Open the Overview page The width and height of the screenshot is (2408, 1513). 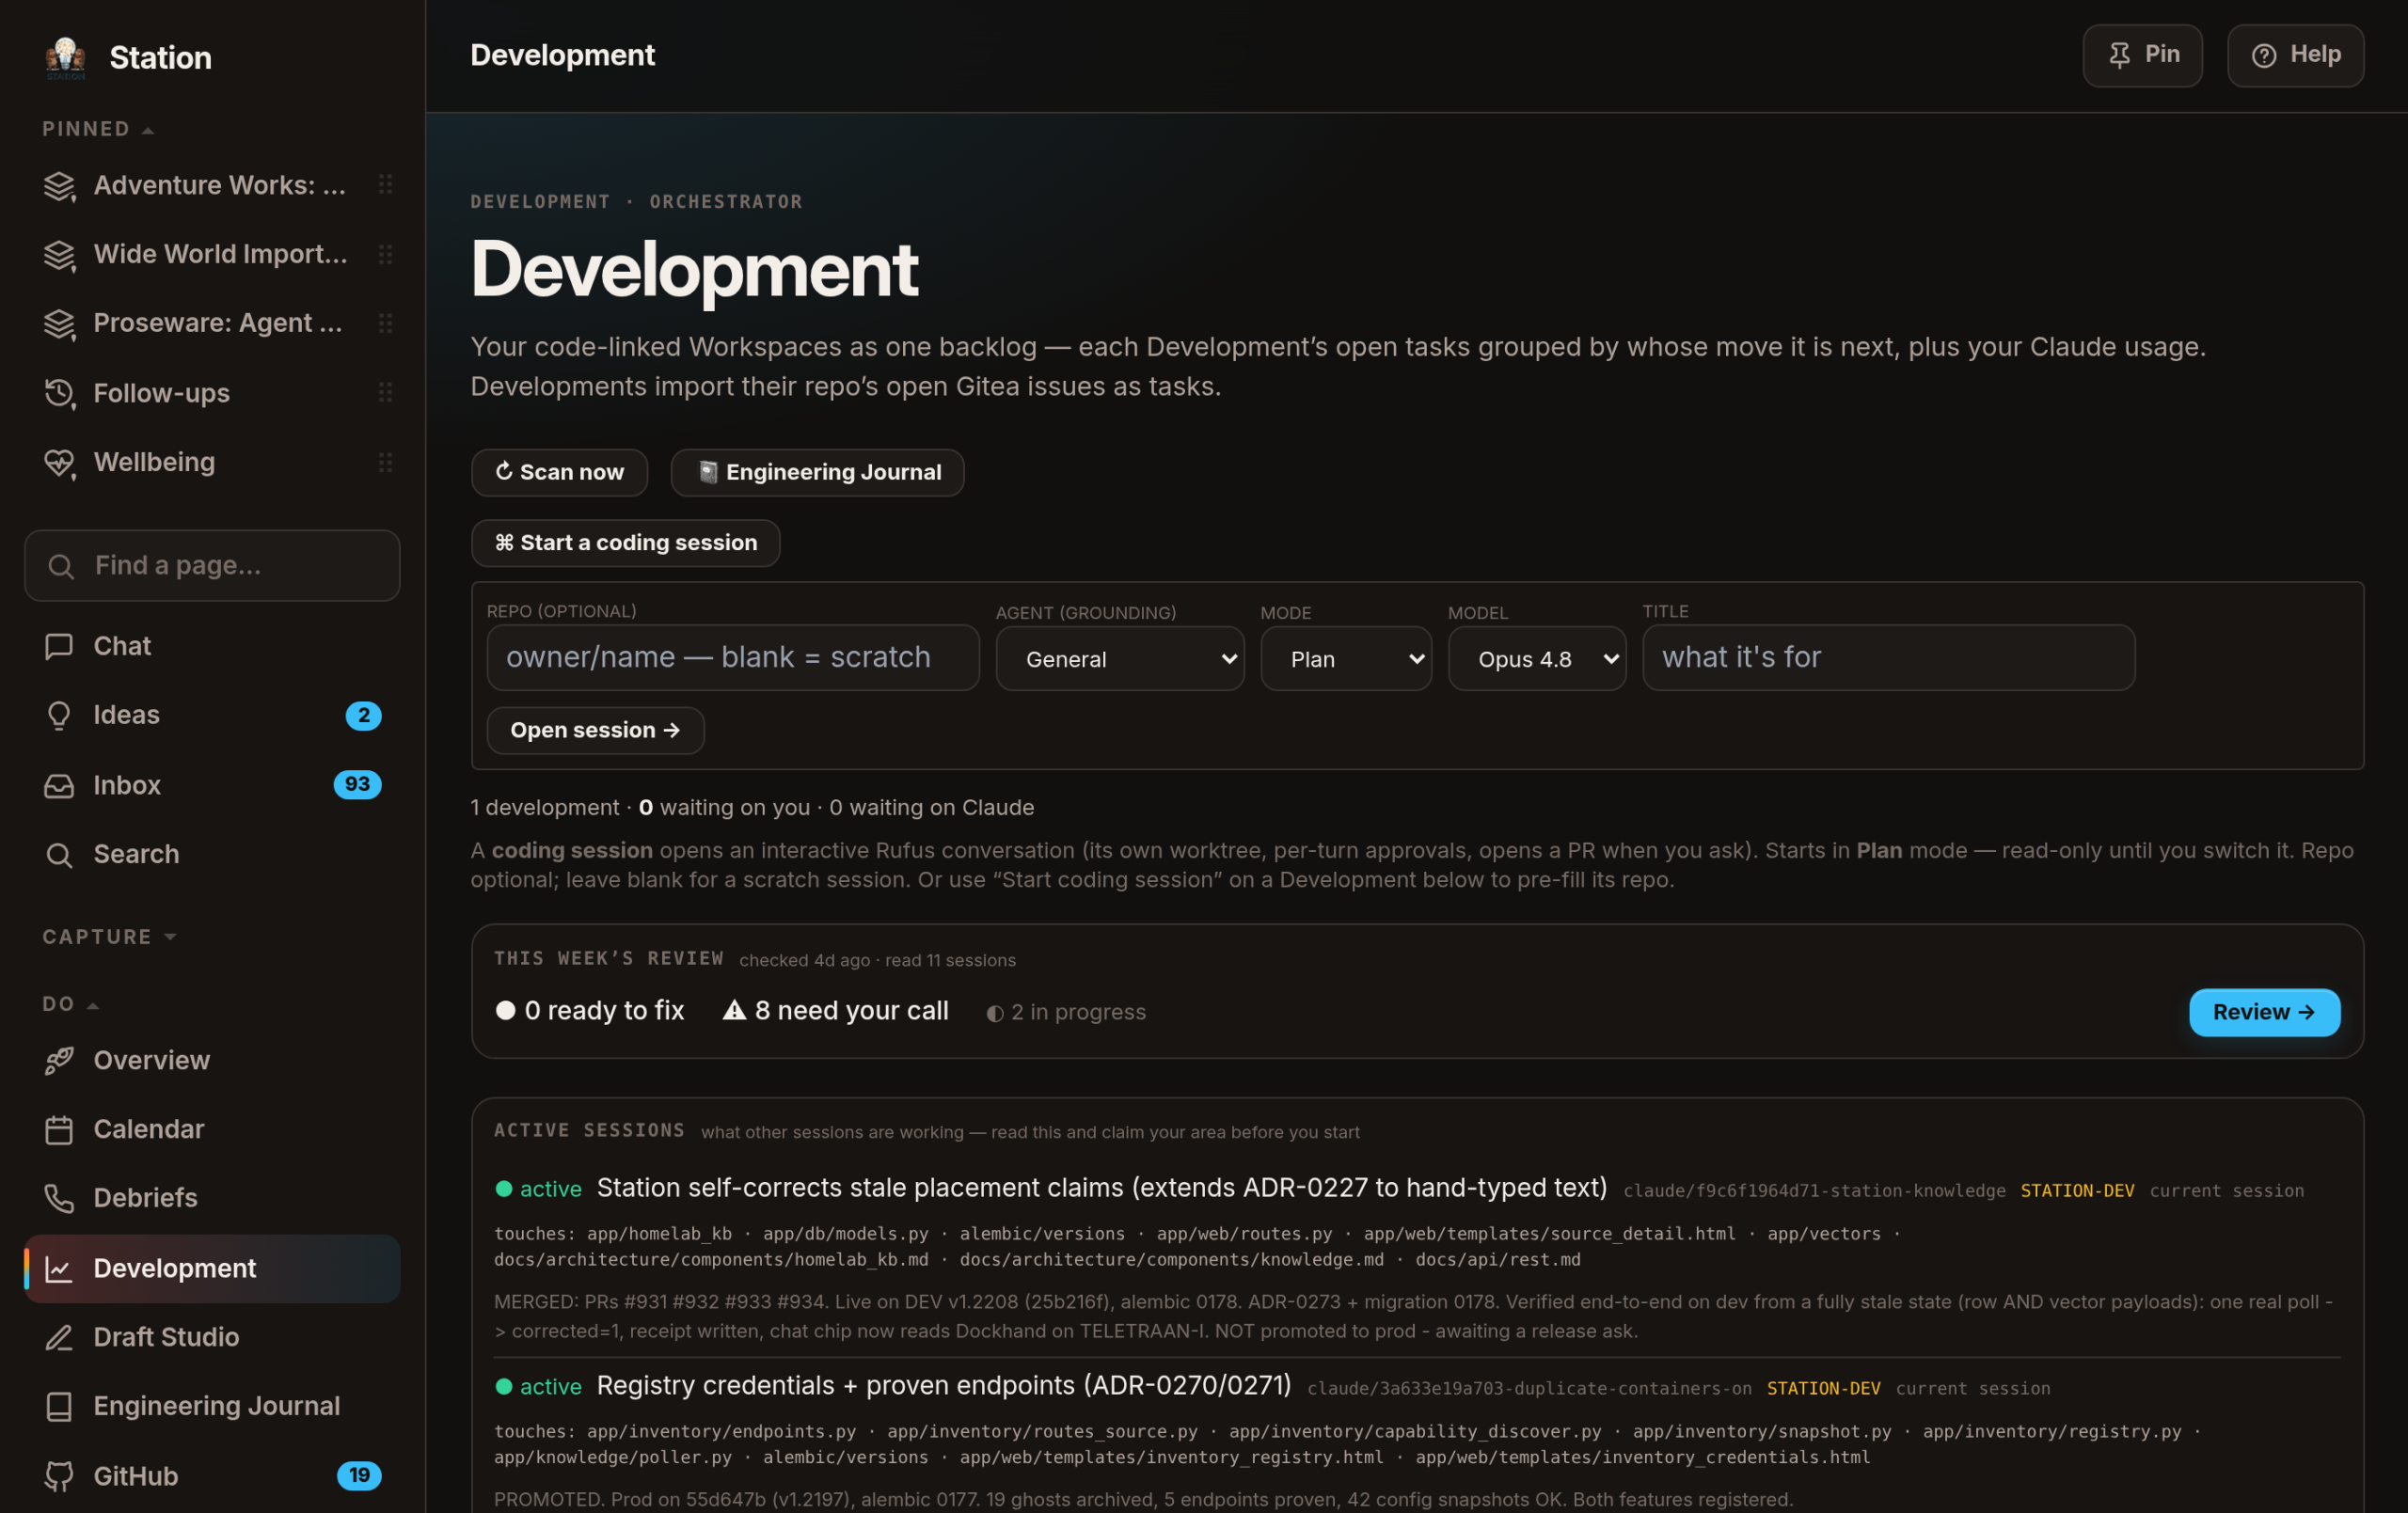[x=212, y=1060]
